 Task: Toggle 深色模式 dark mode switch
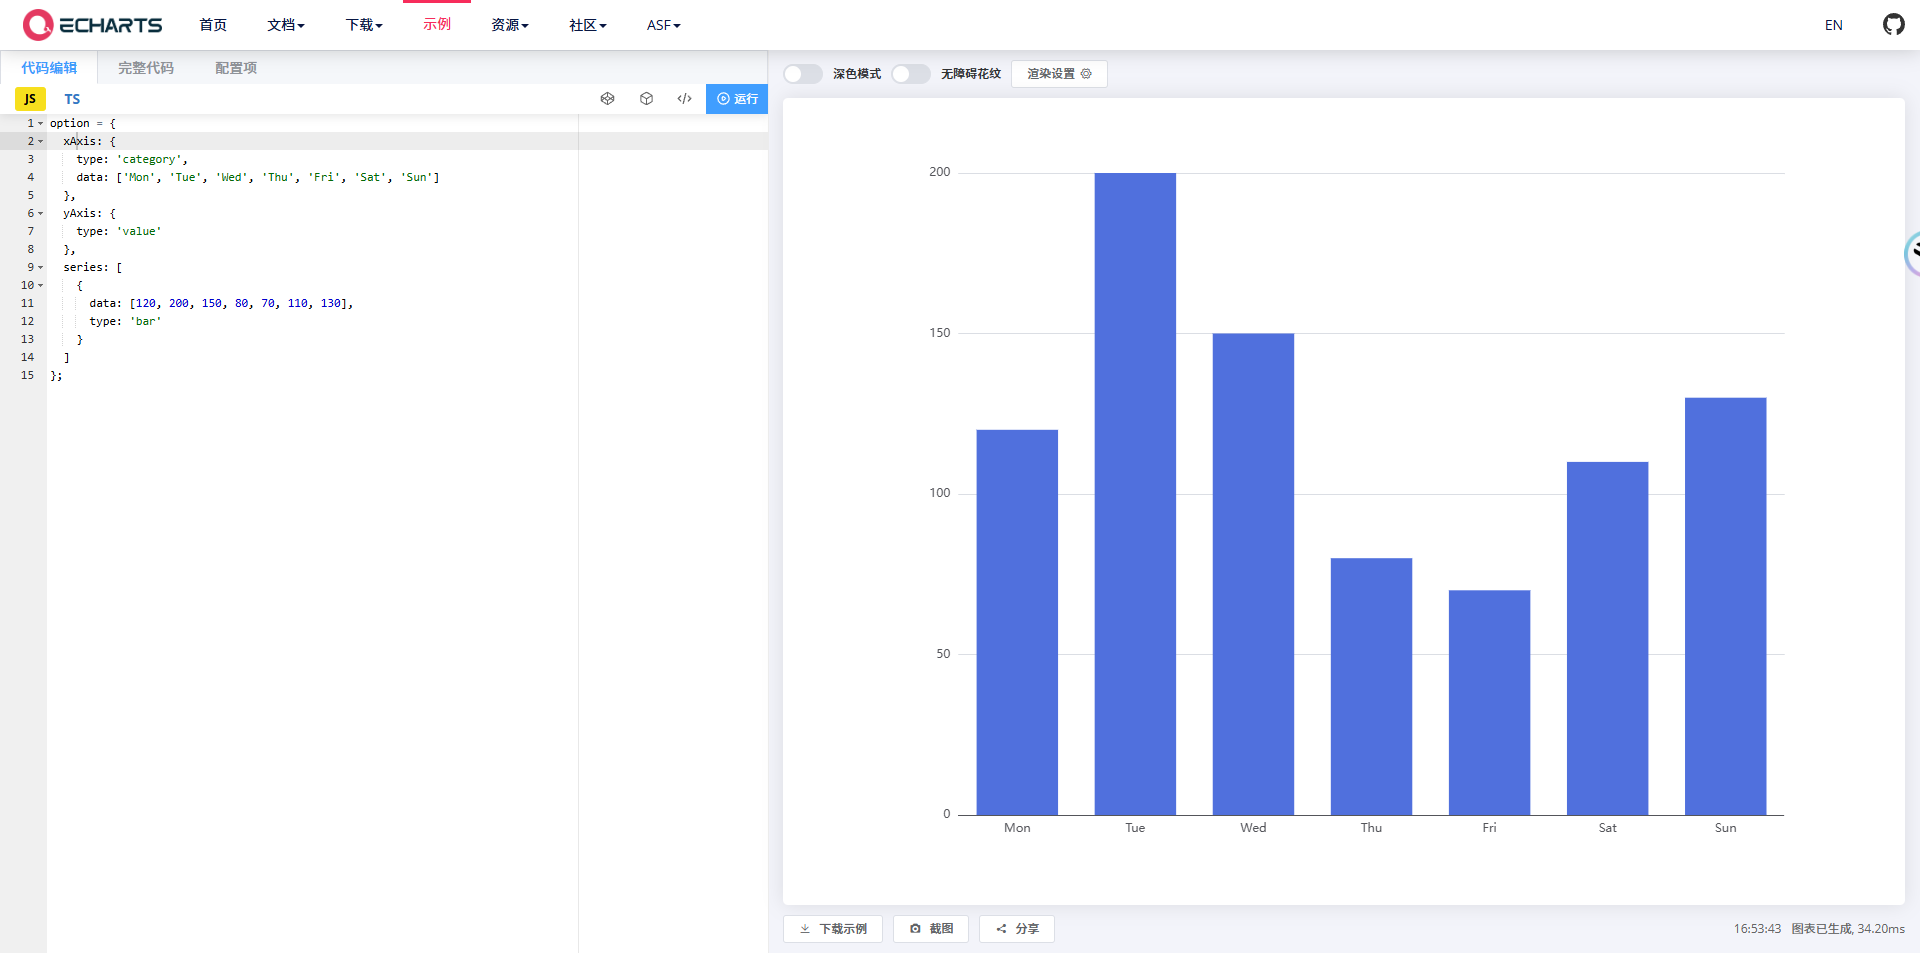coord(802,74)
